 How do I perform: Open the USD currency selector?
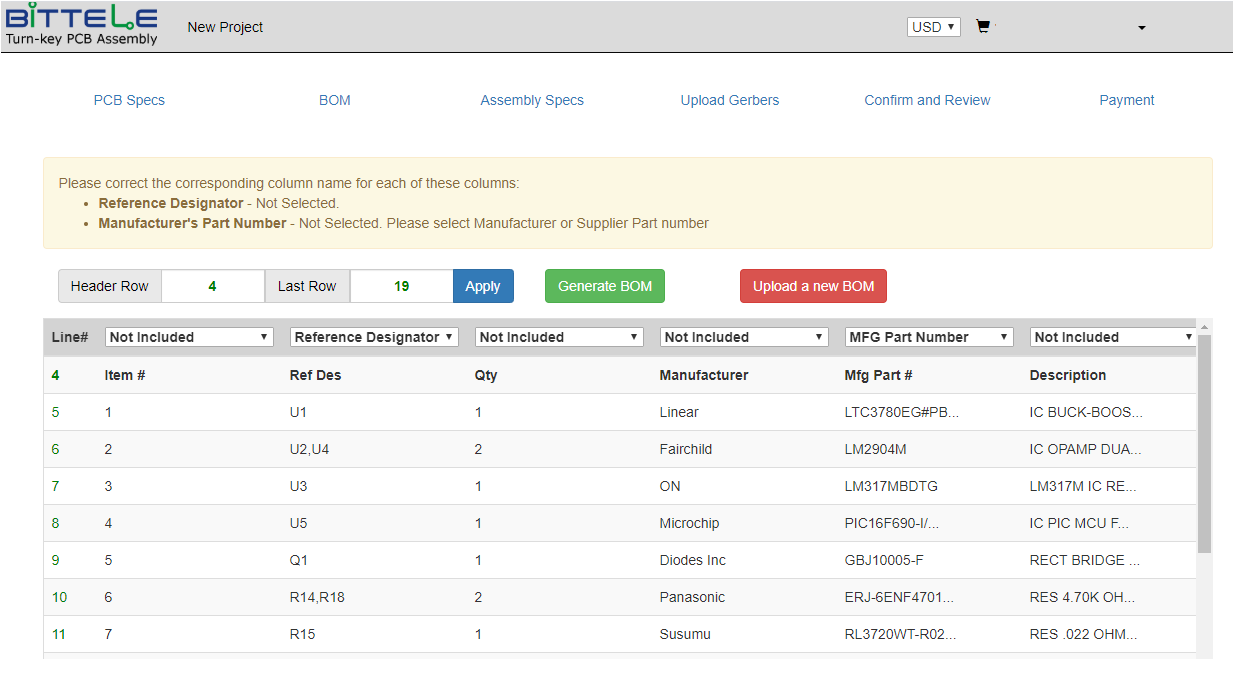pos(934,27)
